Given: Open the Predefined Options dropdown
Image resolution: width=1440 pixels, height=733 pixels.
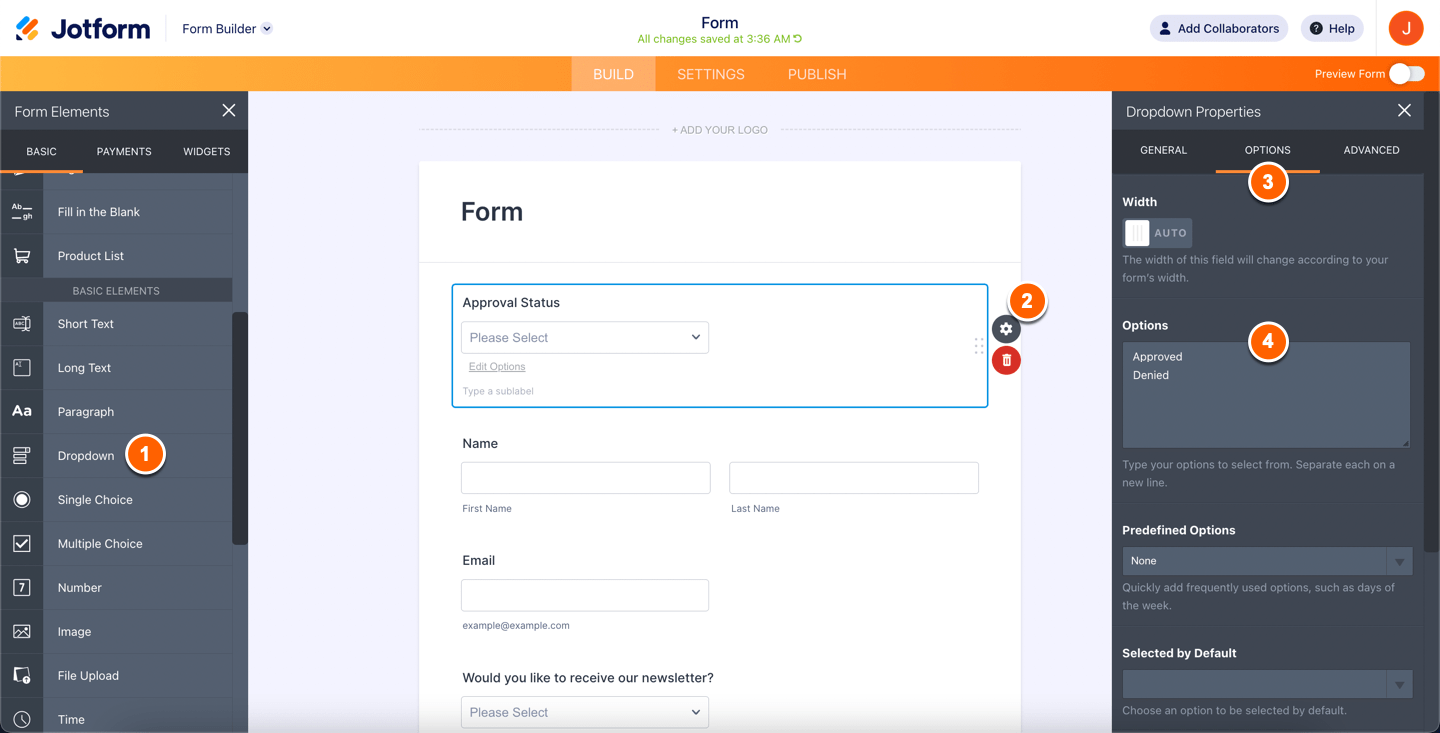Looking at the screenshot, I should (x=1266, y=561).
